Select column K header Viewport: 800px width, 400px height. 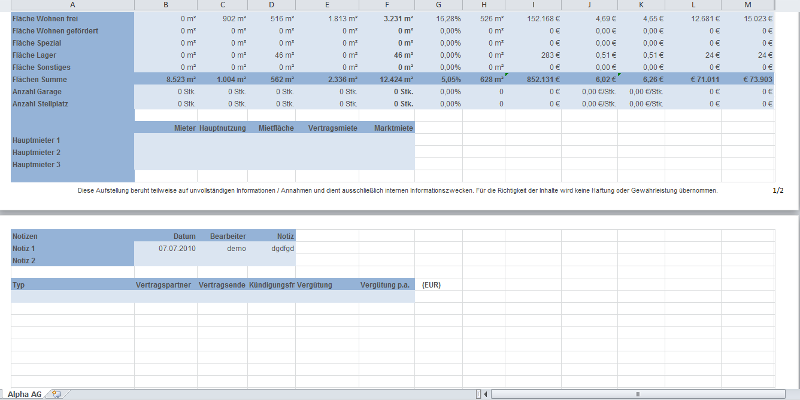[641, 5]
